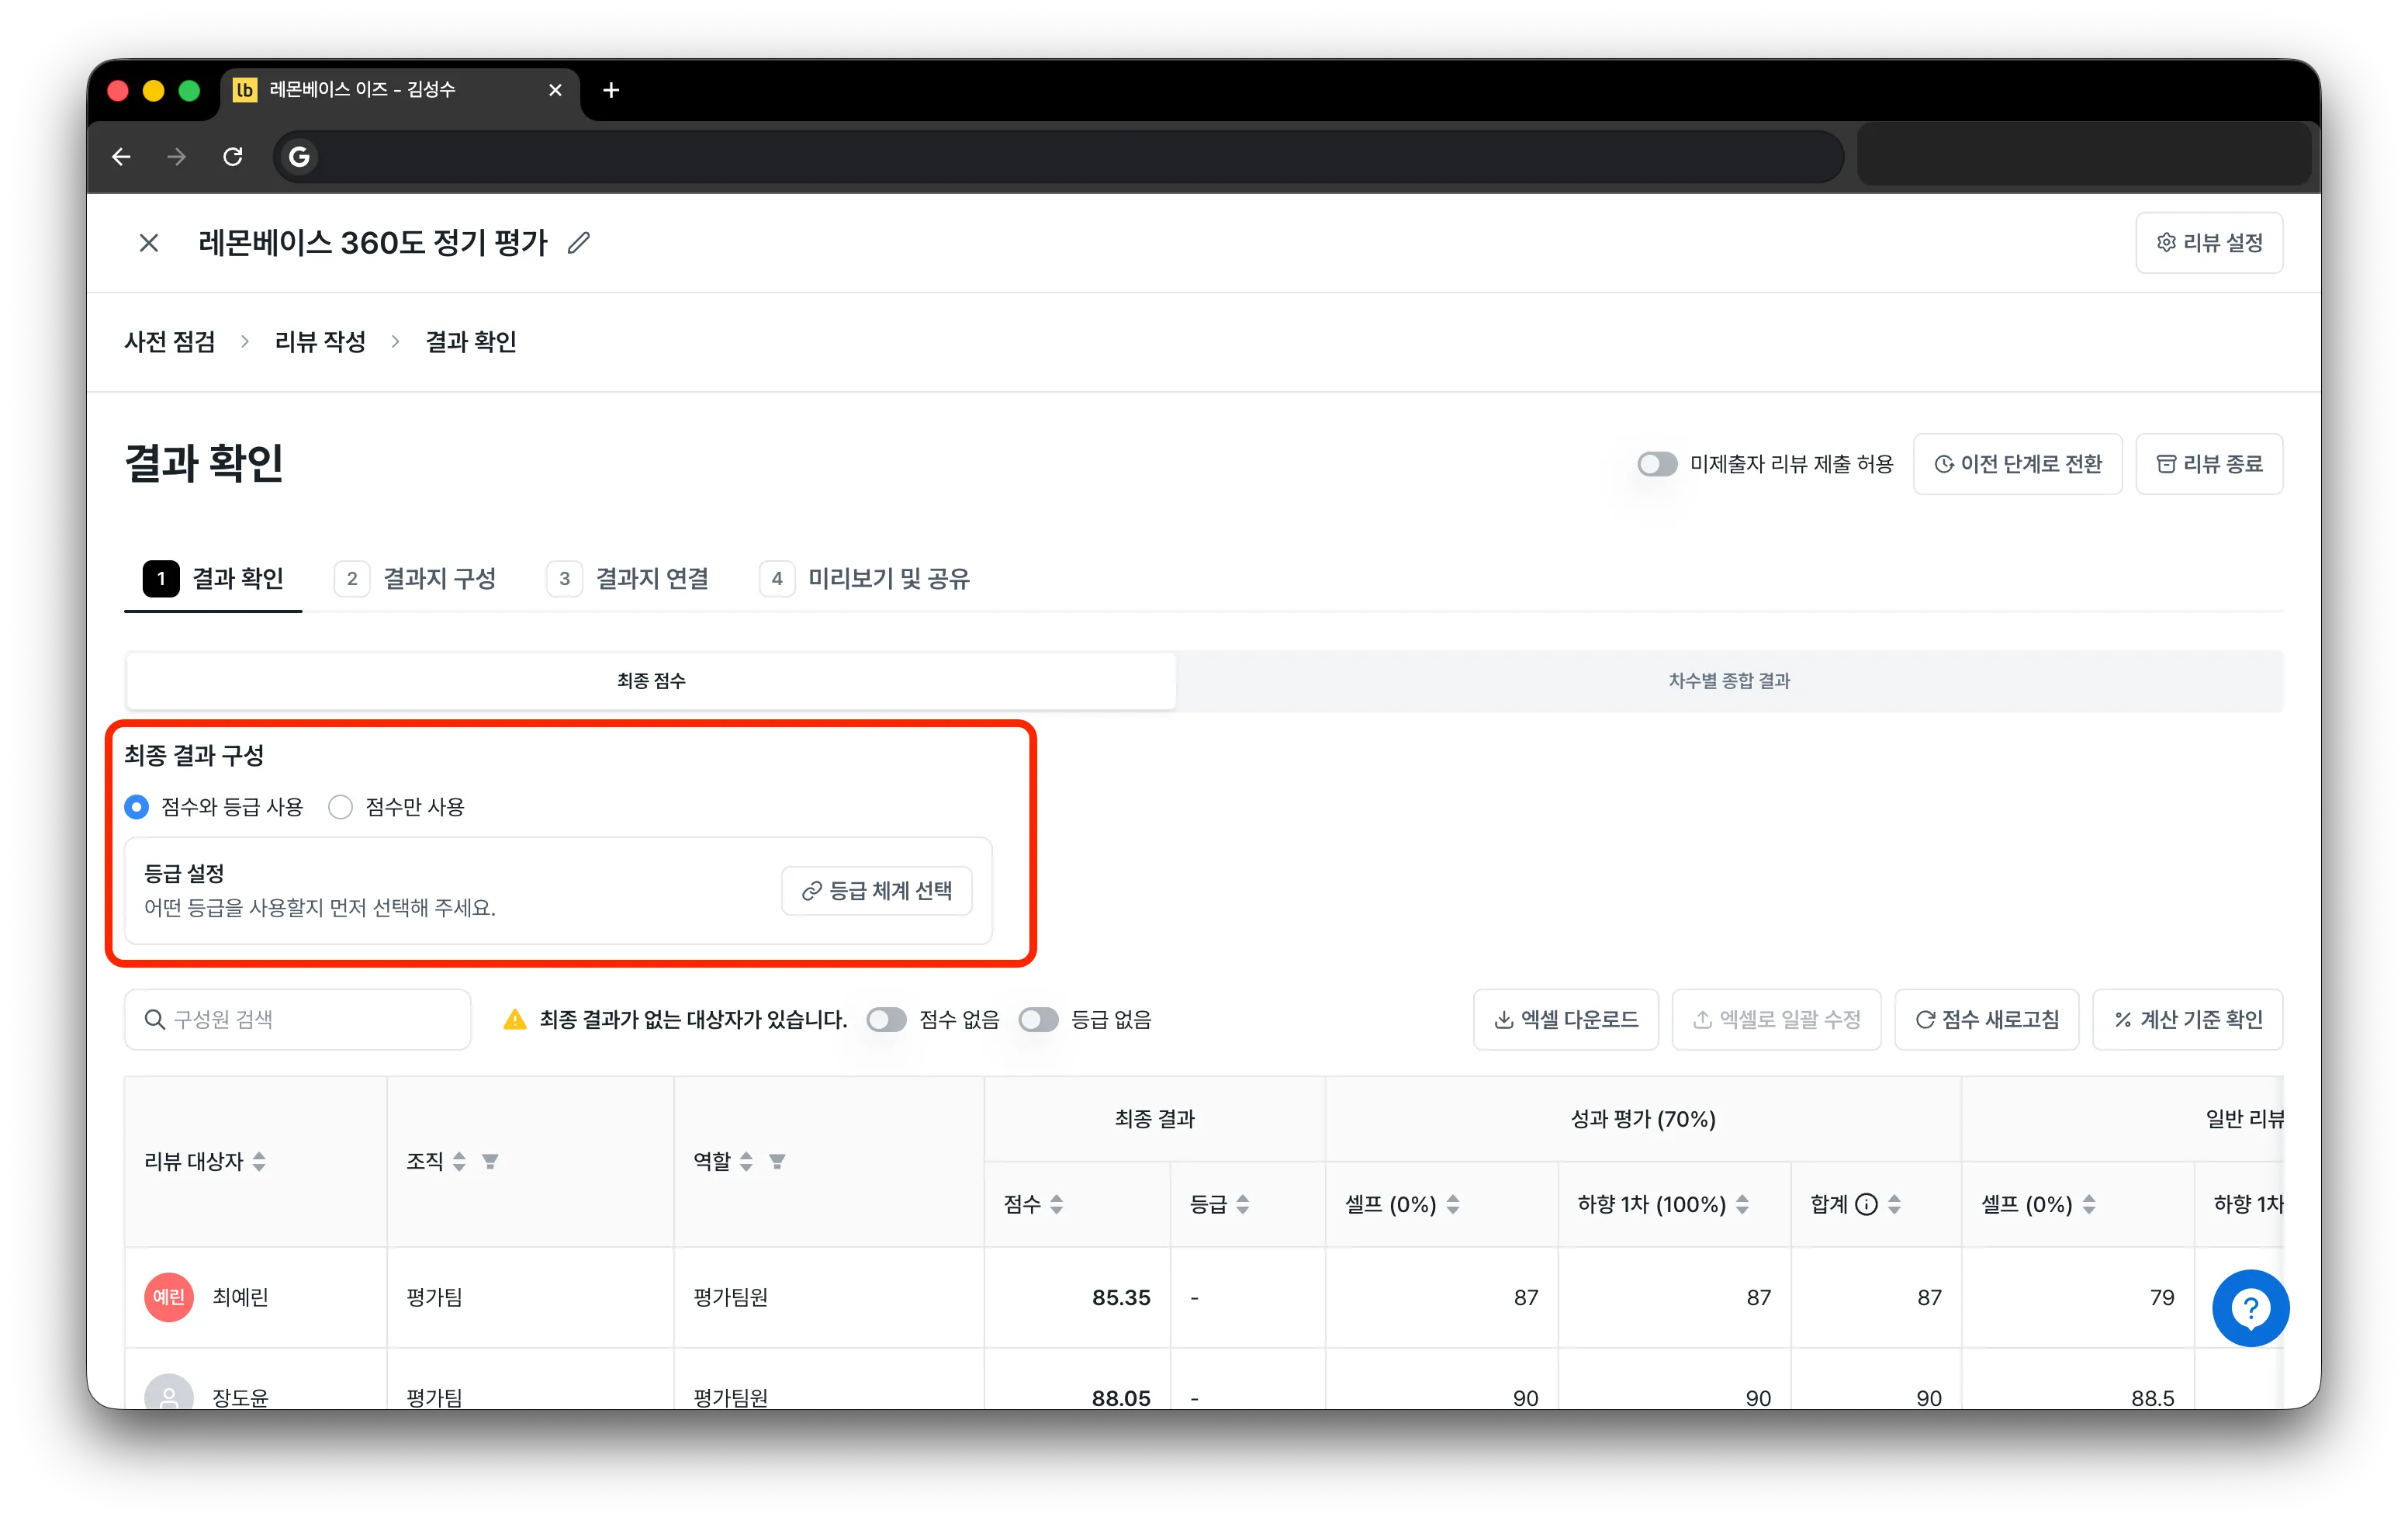Screen dimensions: 2408x1524
Task: Select the 점수와 등급 사용 radio button
Action: coord(137,807)
